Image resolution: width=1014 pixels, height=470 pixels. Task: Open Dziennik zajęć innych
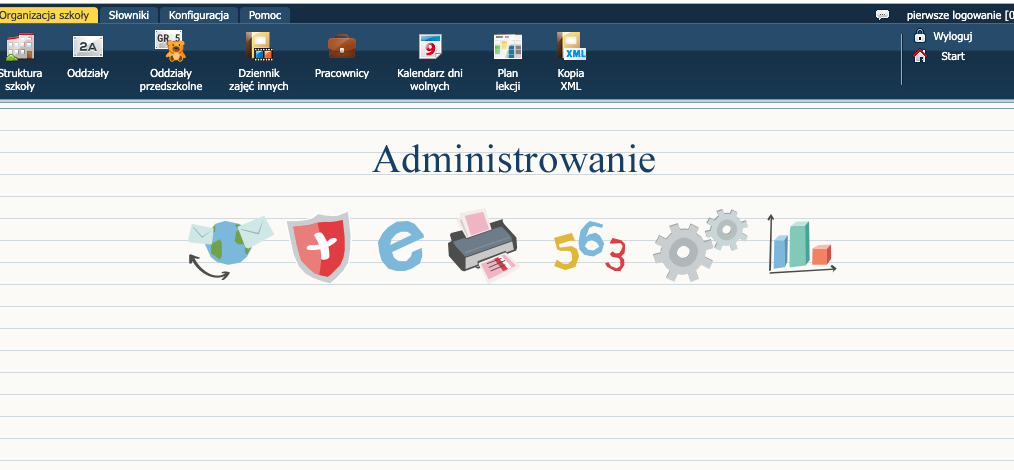[x=258, y=47]
